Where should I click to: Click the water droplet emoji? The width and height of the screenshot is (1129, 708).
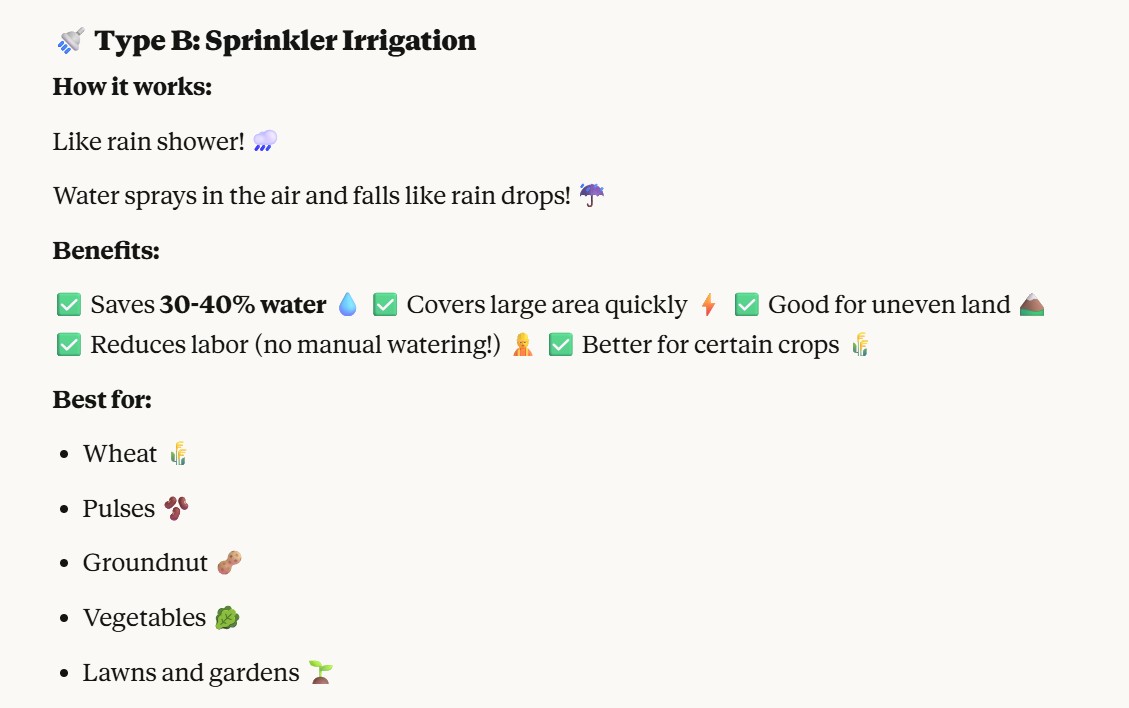(x=347, y=304)
